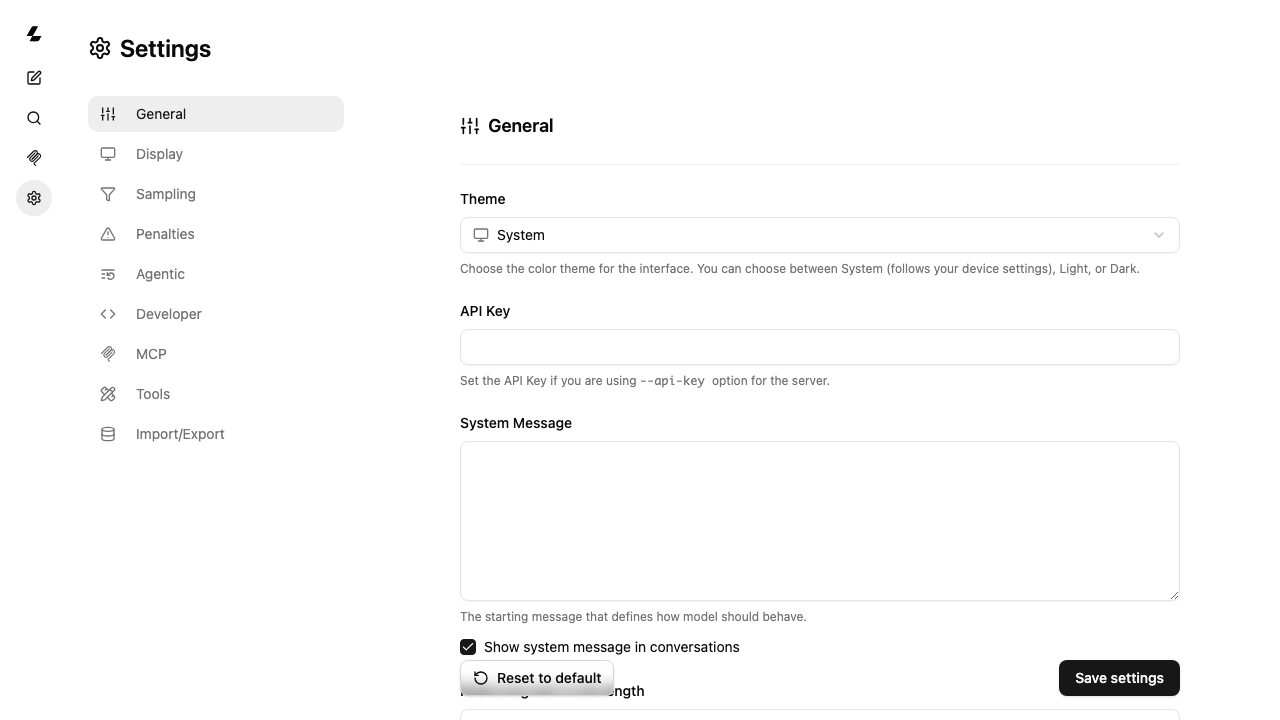Expand Theme options via chevron arrow
The image size is (1280, 720).
[x=1159, y=235]
